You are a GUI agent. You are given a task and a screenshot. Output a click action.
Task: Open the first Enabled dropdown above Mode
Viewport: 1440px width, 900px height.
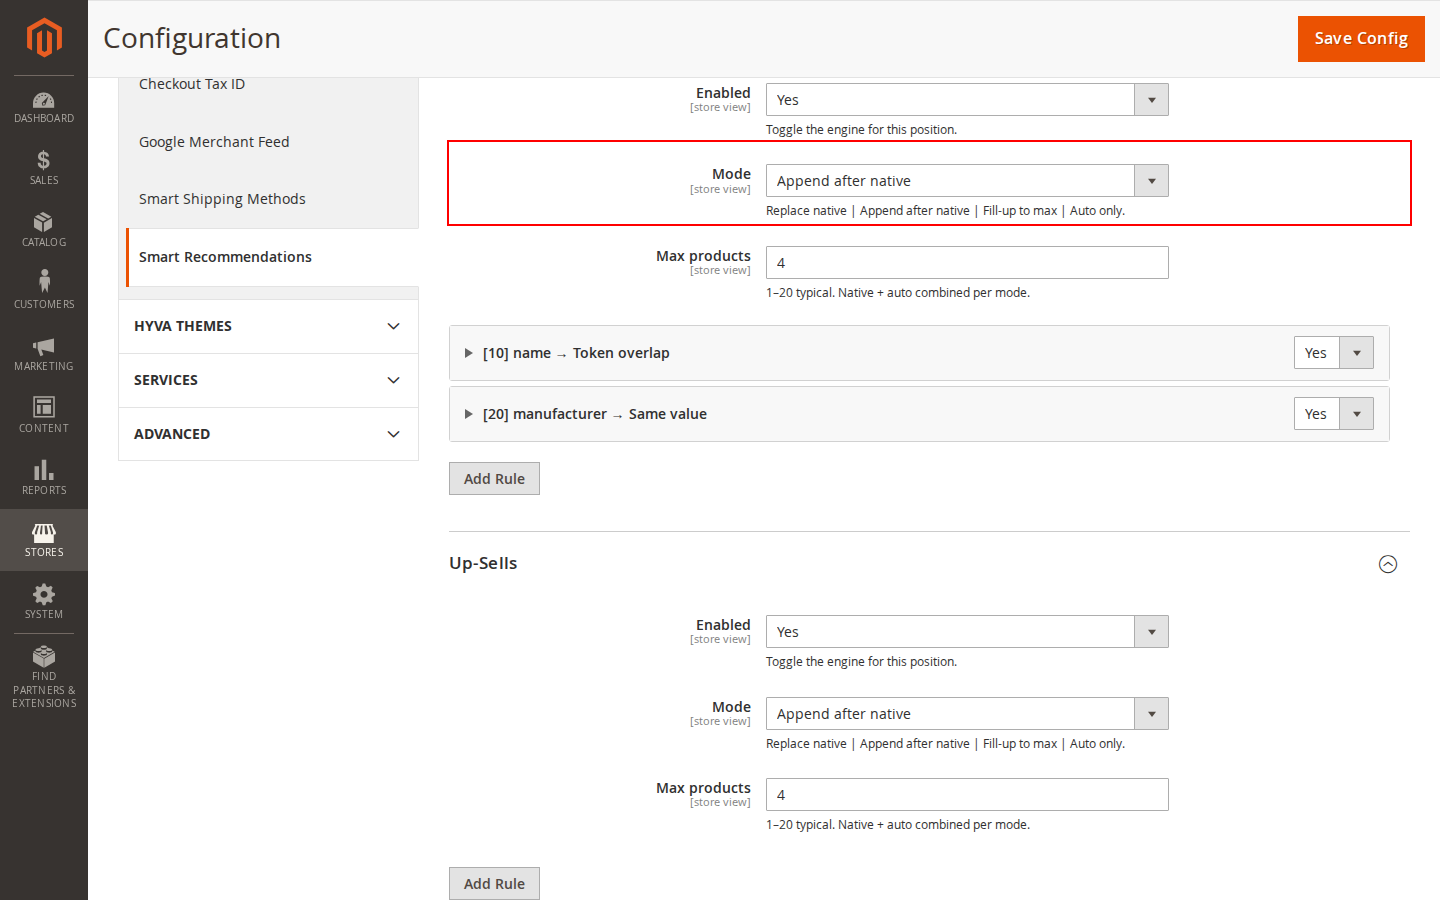967,100
